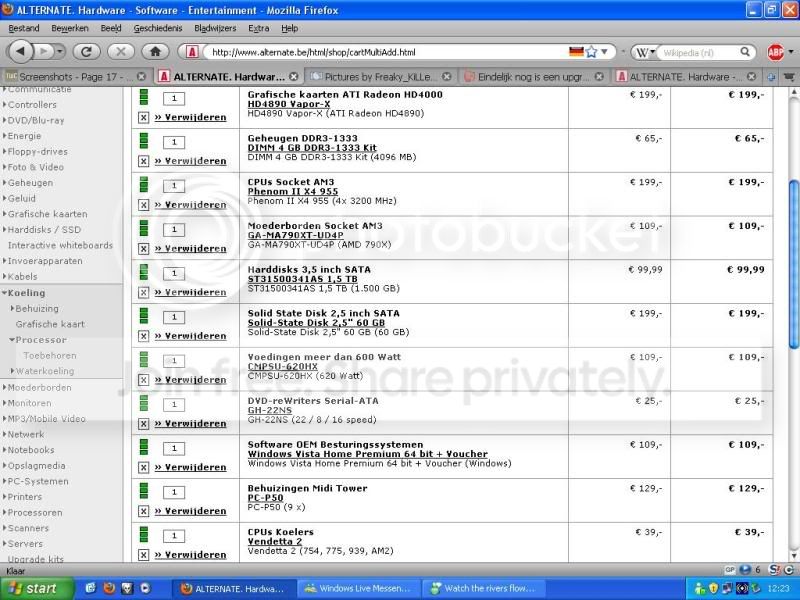Click the security shield tray icon

[714, 589]
